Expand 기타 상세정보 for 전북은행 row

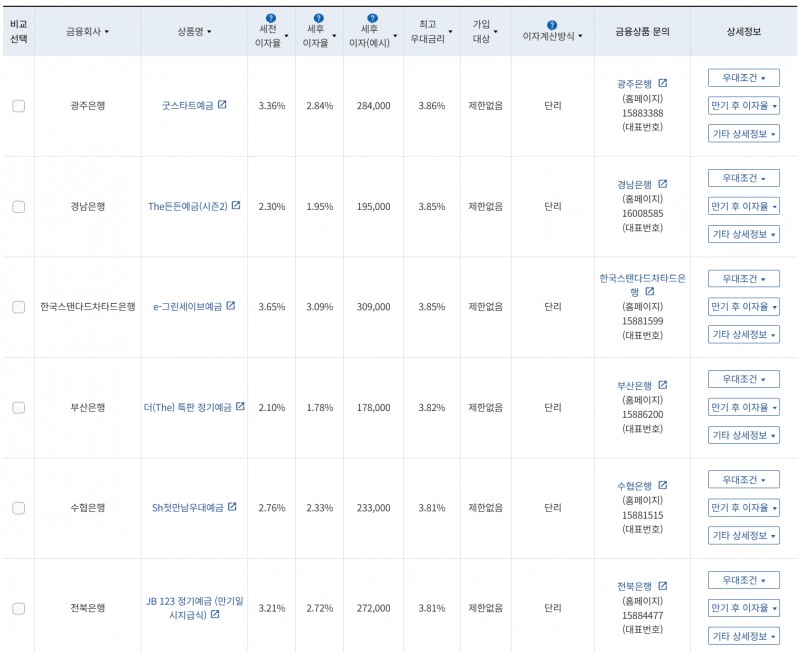click(x=743, y=636)
